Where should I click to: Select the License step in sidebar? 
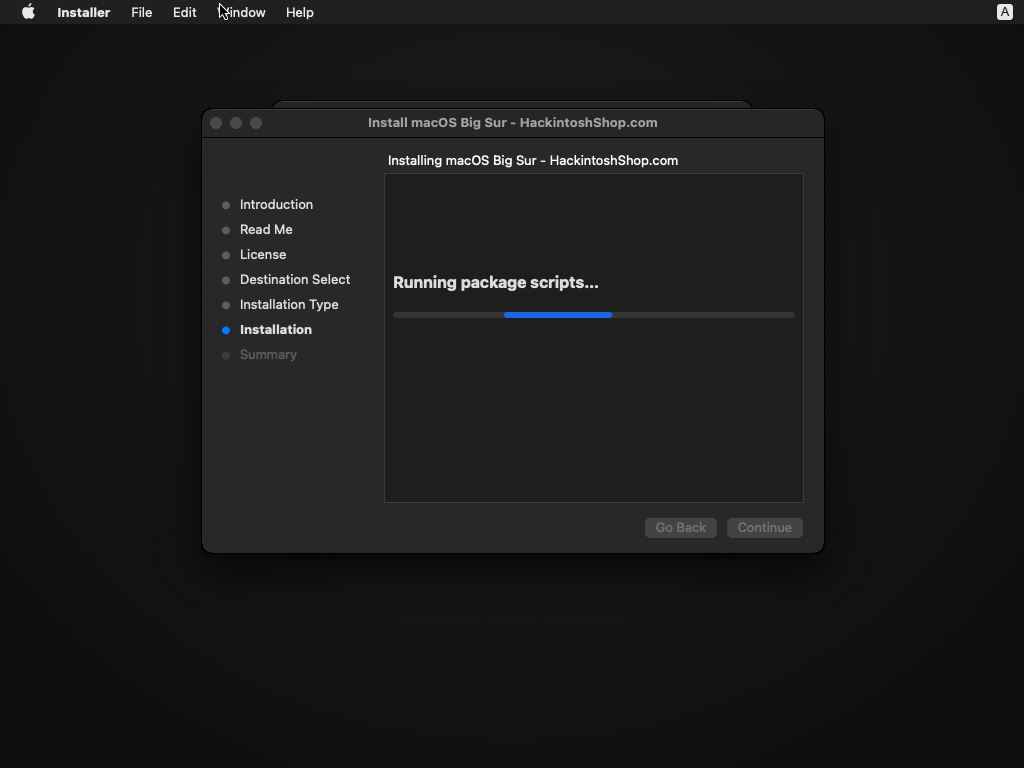point(263,254)
